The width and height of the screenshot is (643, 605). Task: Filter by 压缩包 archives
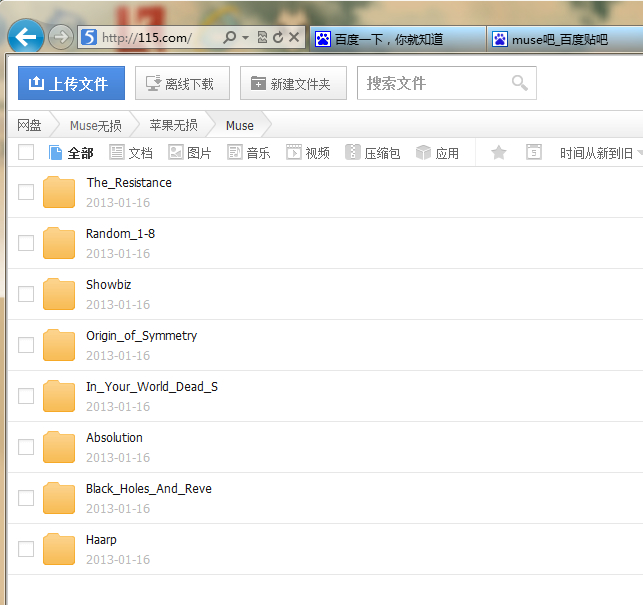pos(372,153)
